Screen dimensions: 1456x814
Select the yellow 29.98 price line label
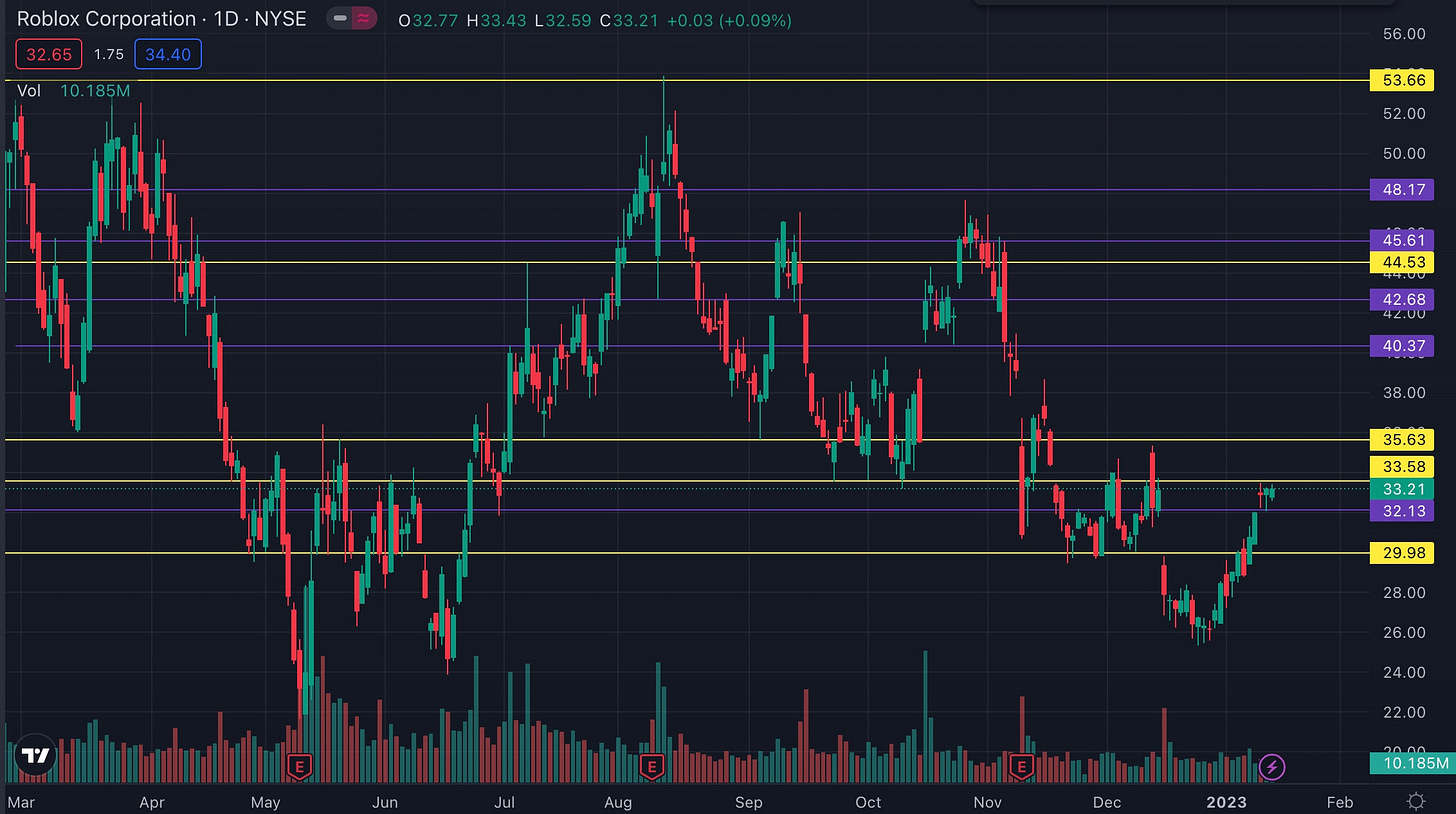coord(1400,553)
